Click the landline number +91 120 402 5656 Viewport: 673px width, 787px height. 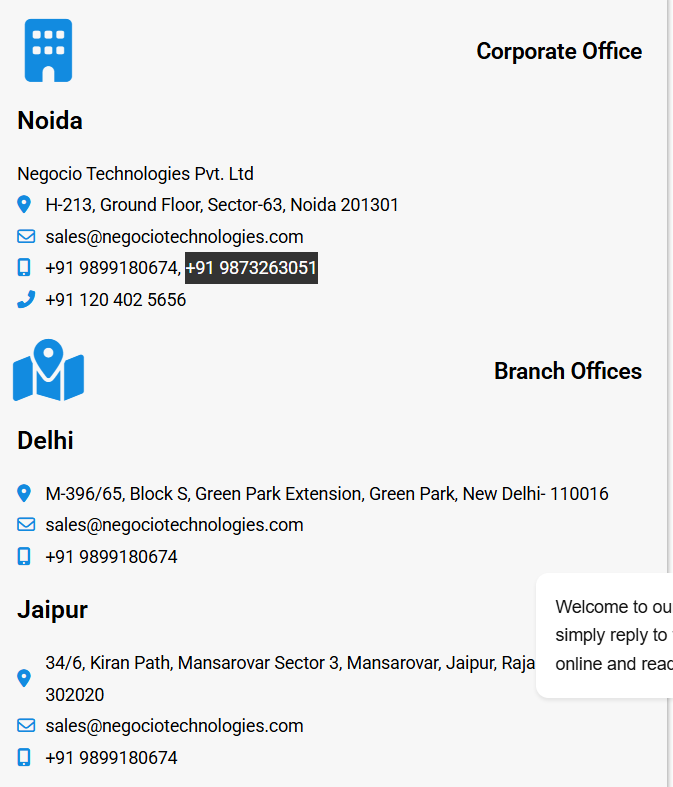pyautogui.click(x=115, y=300)
